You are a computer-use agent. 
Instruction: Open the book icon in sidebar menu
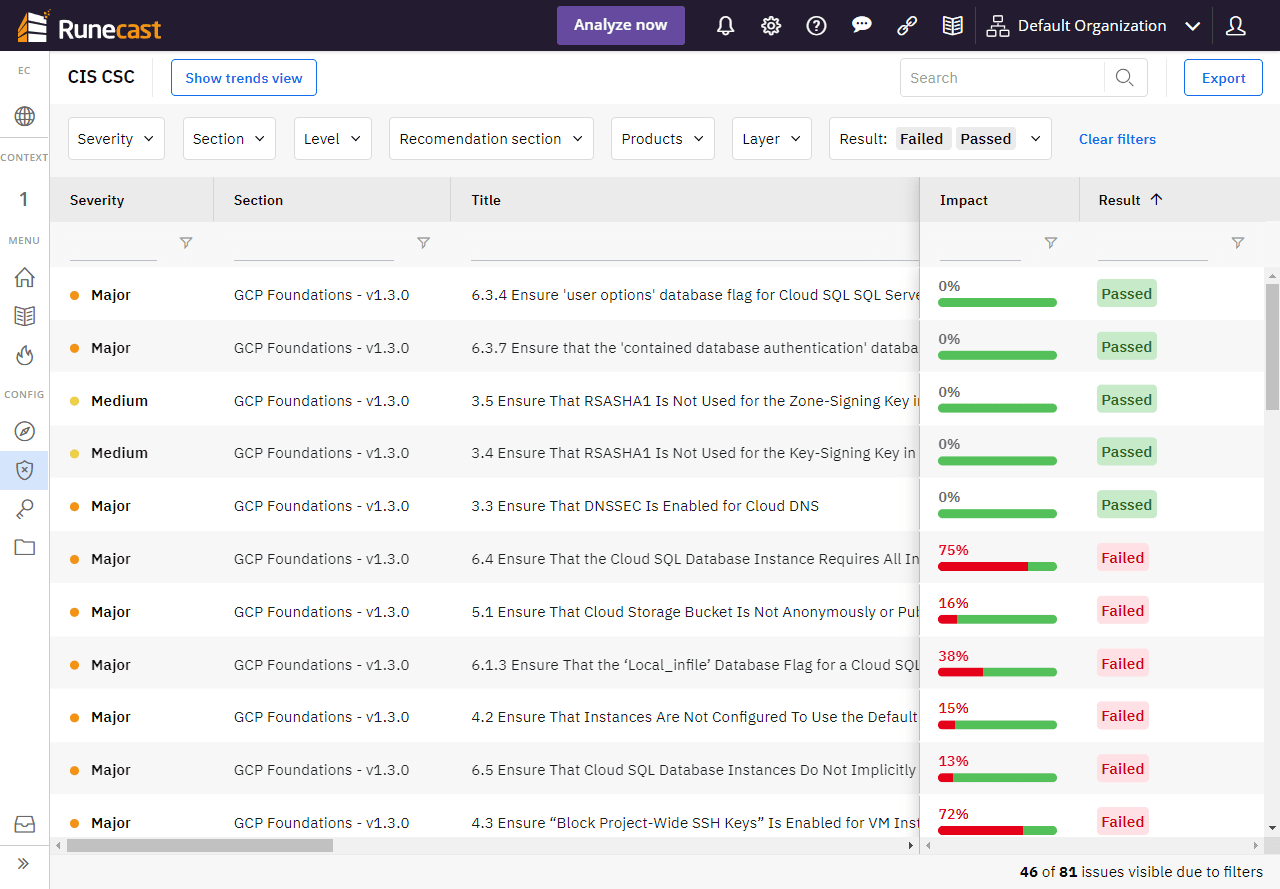point(24,316)
